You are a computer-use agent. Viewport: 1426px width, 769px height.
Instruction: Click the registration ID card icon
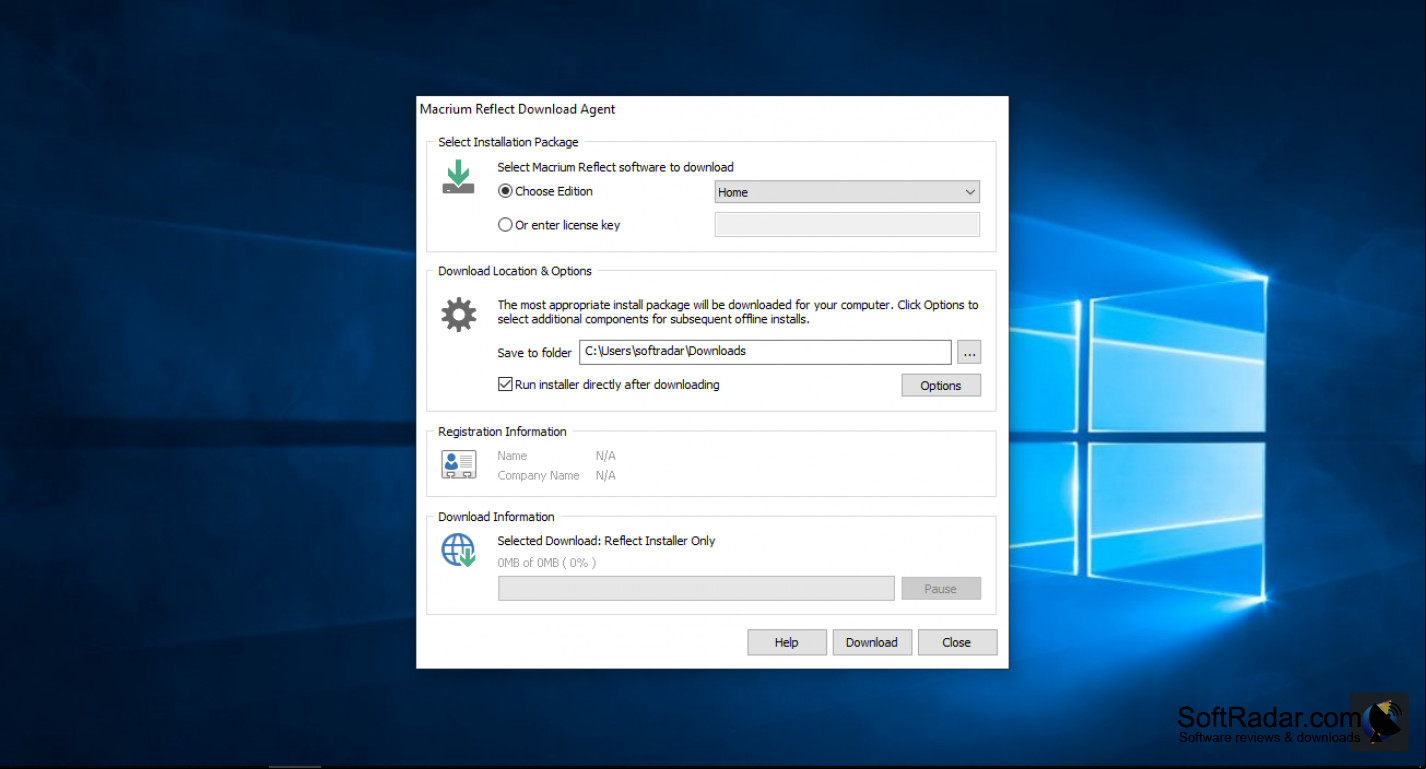tap(459, 464)
